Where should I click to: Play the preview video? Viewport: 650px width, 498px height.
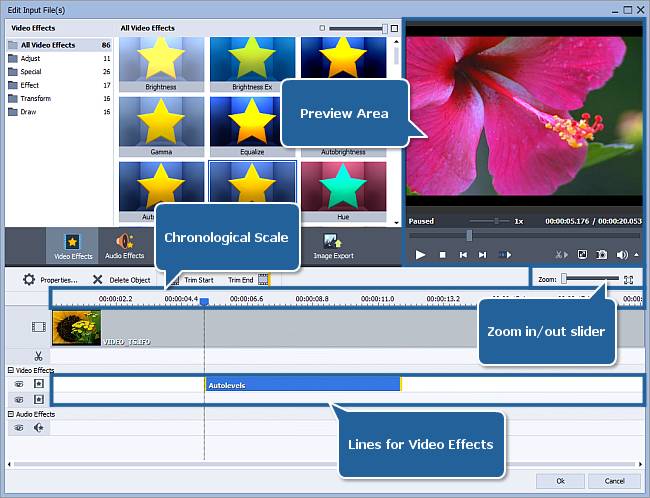[x=420, y=255]
